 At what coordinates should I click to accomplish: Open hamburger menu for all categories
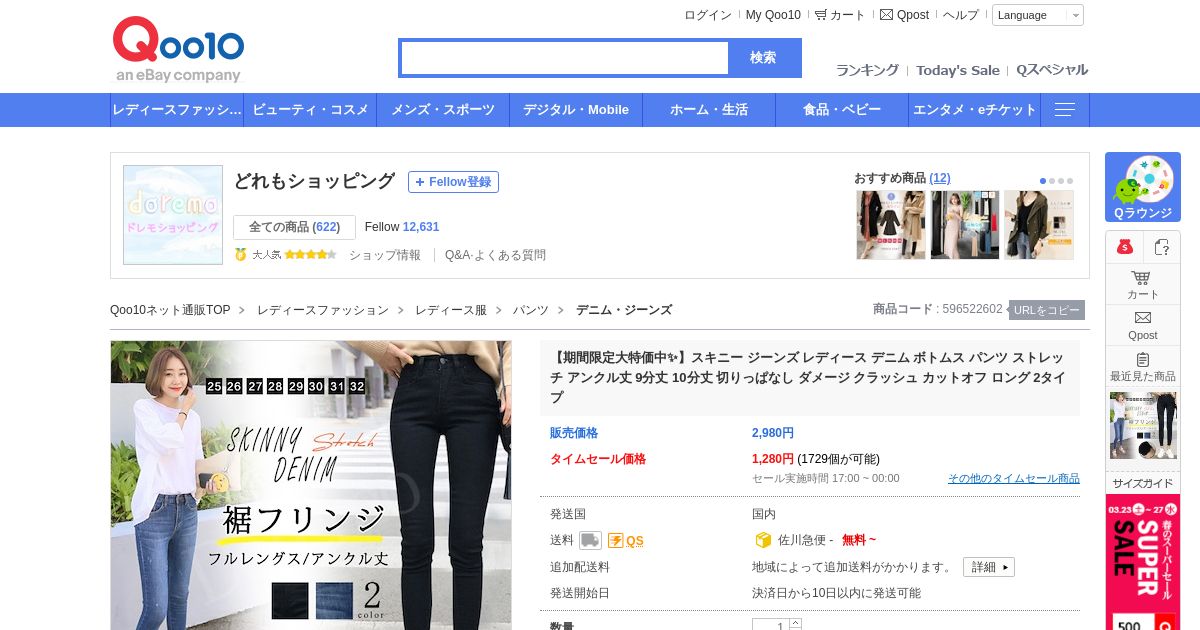(x=1065, y=110)
